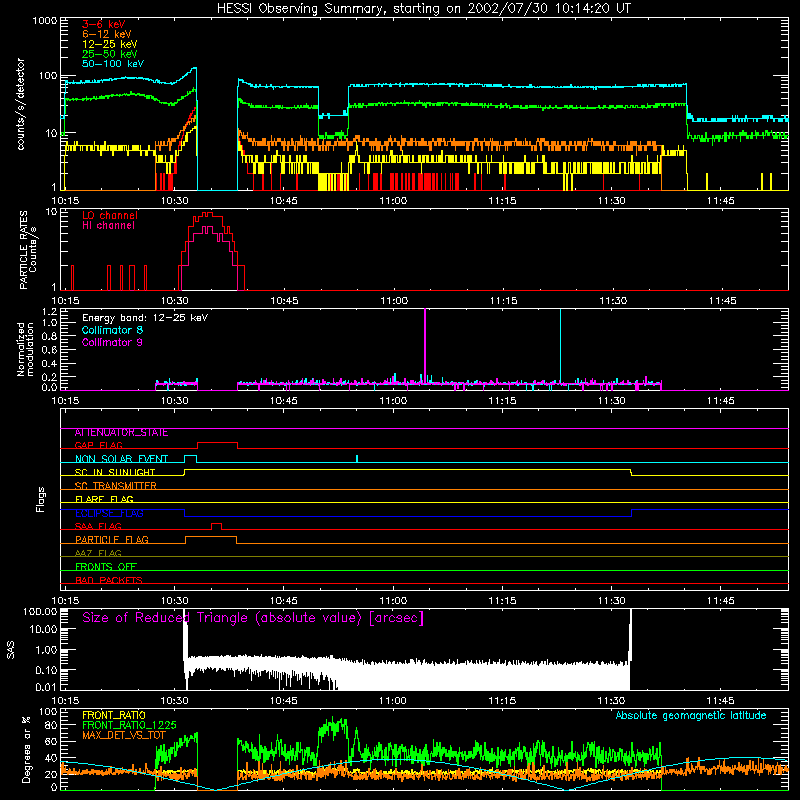Click the 'Size of Reduced Triangle' panel title
Image resolution: width=800 pixels, height=800 pixels.
253,618
